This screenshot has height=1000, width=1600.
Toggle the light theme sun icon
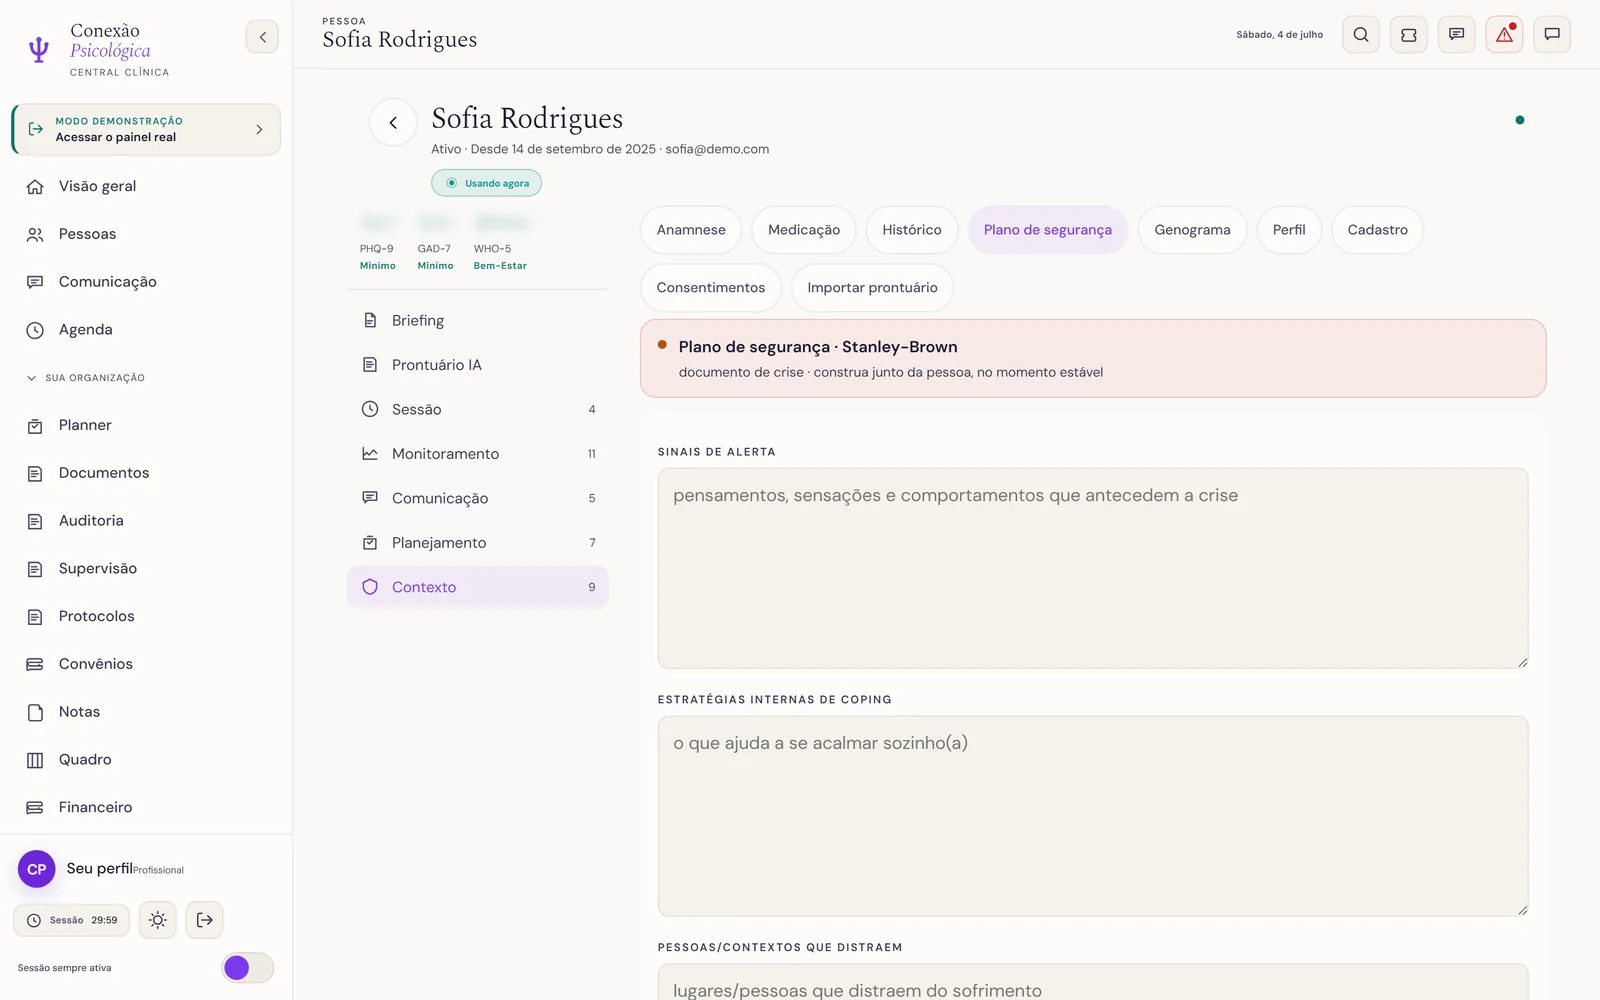click(158, 920)
